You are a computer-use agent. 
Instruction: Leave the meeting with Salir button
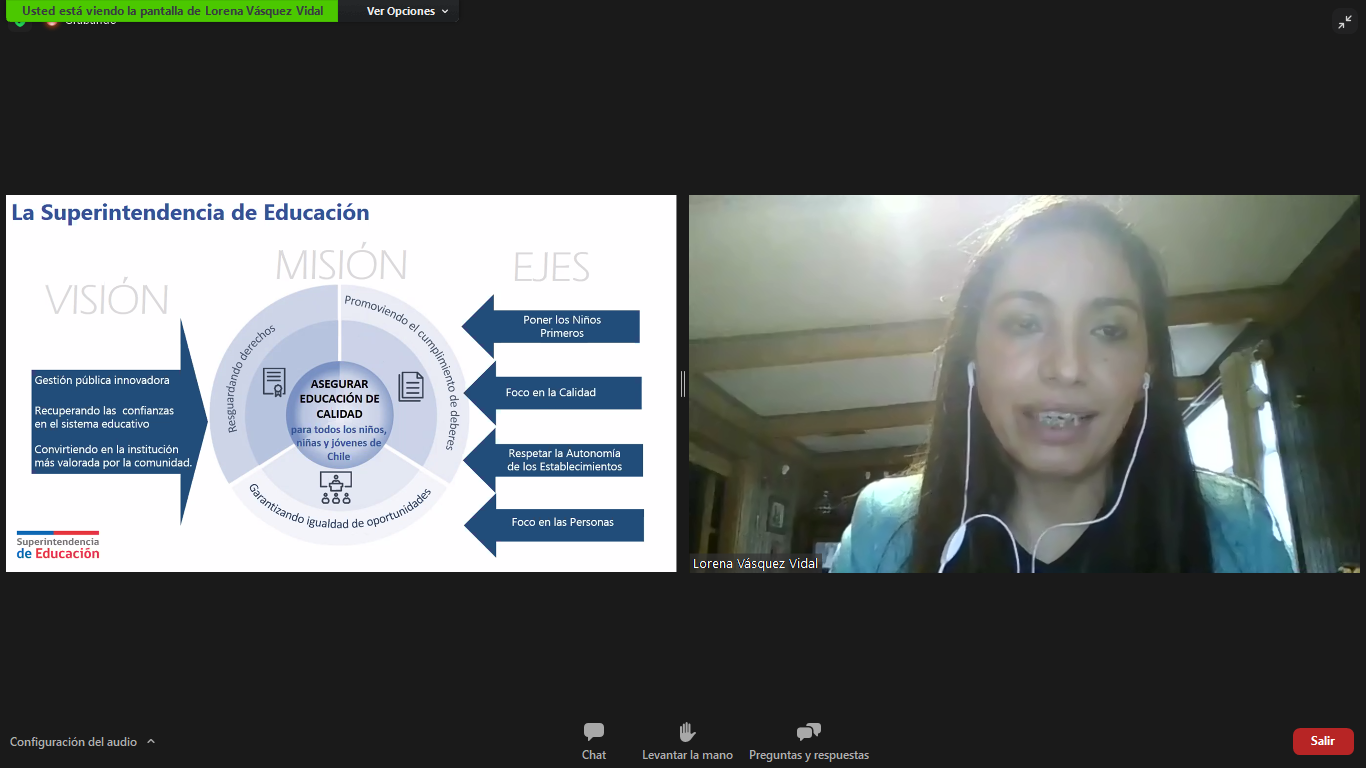1322,741
